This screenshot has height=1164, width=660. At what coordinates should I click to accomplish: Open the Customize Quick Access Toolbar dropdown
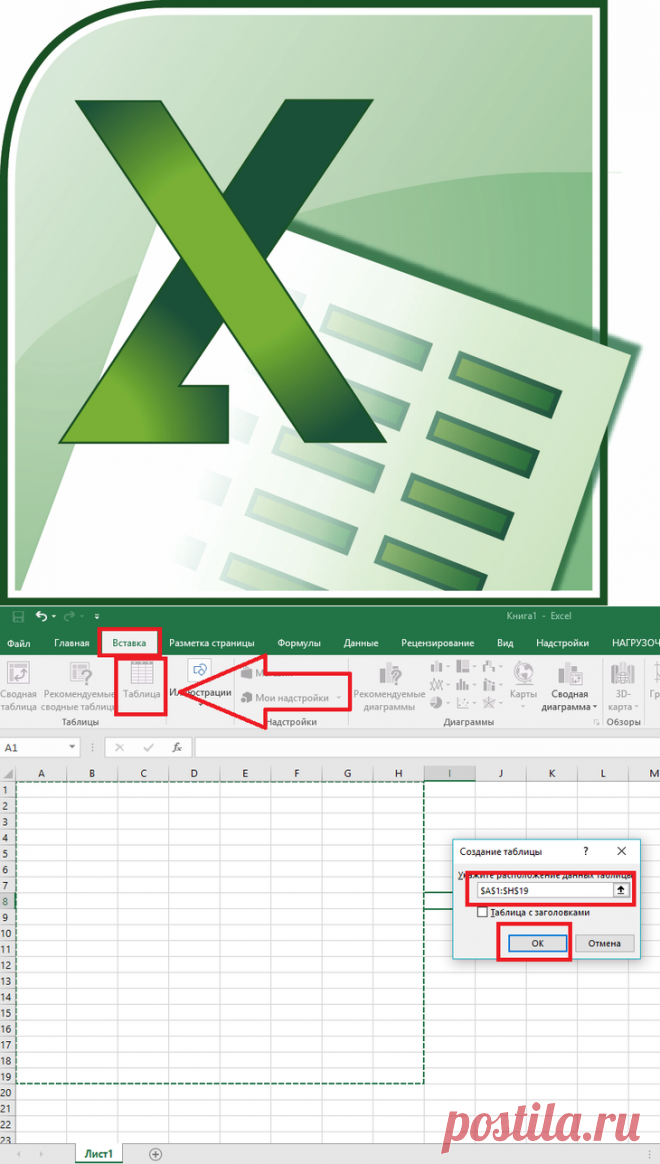97,617
